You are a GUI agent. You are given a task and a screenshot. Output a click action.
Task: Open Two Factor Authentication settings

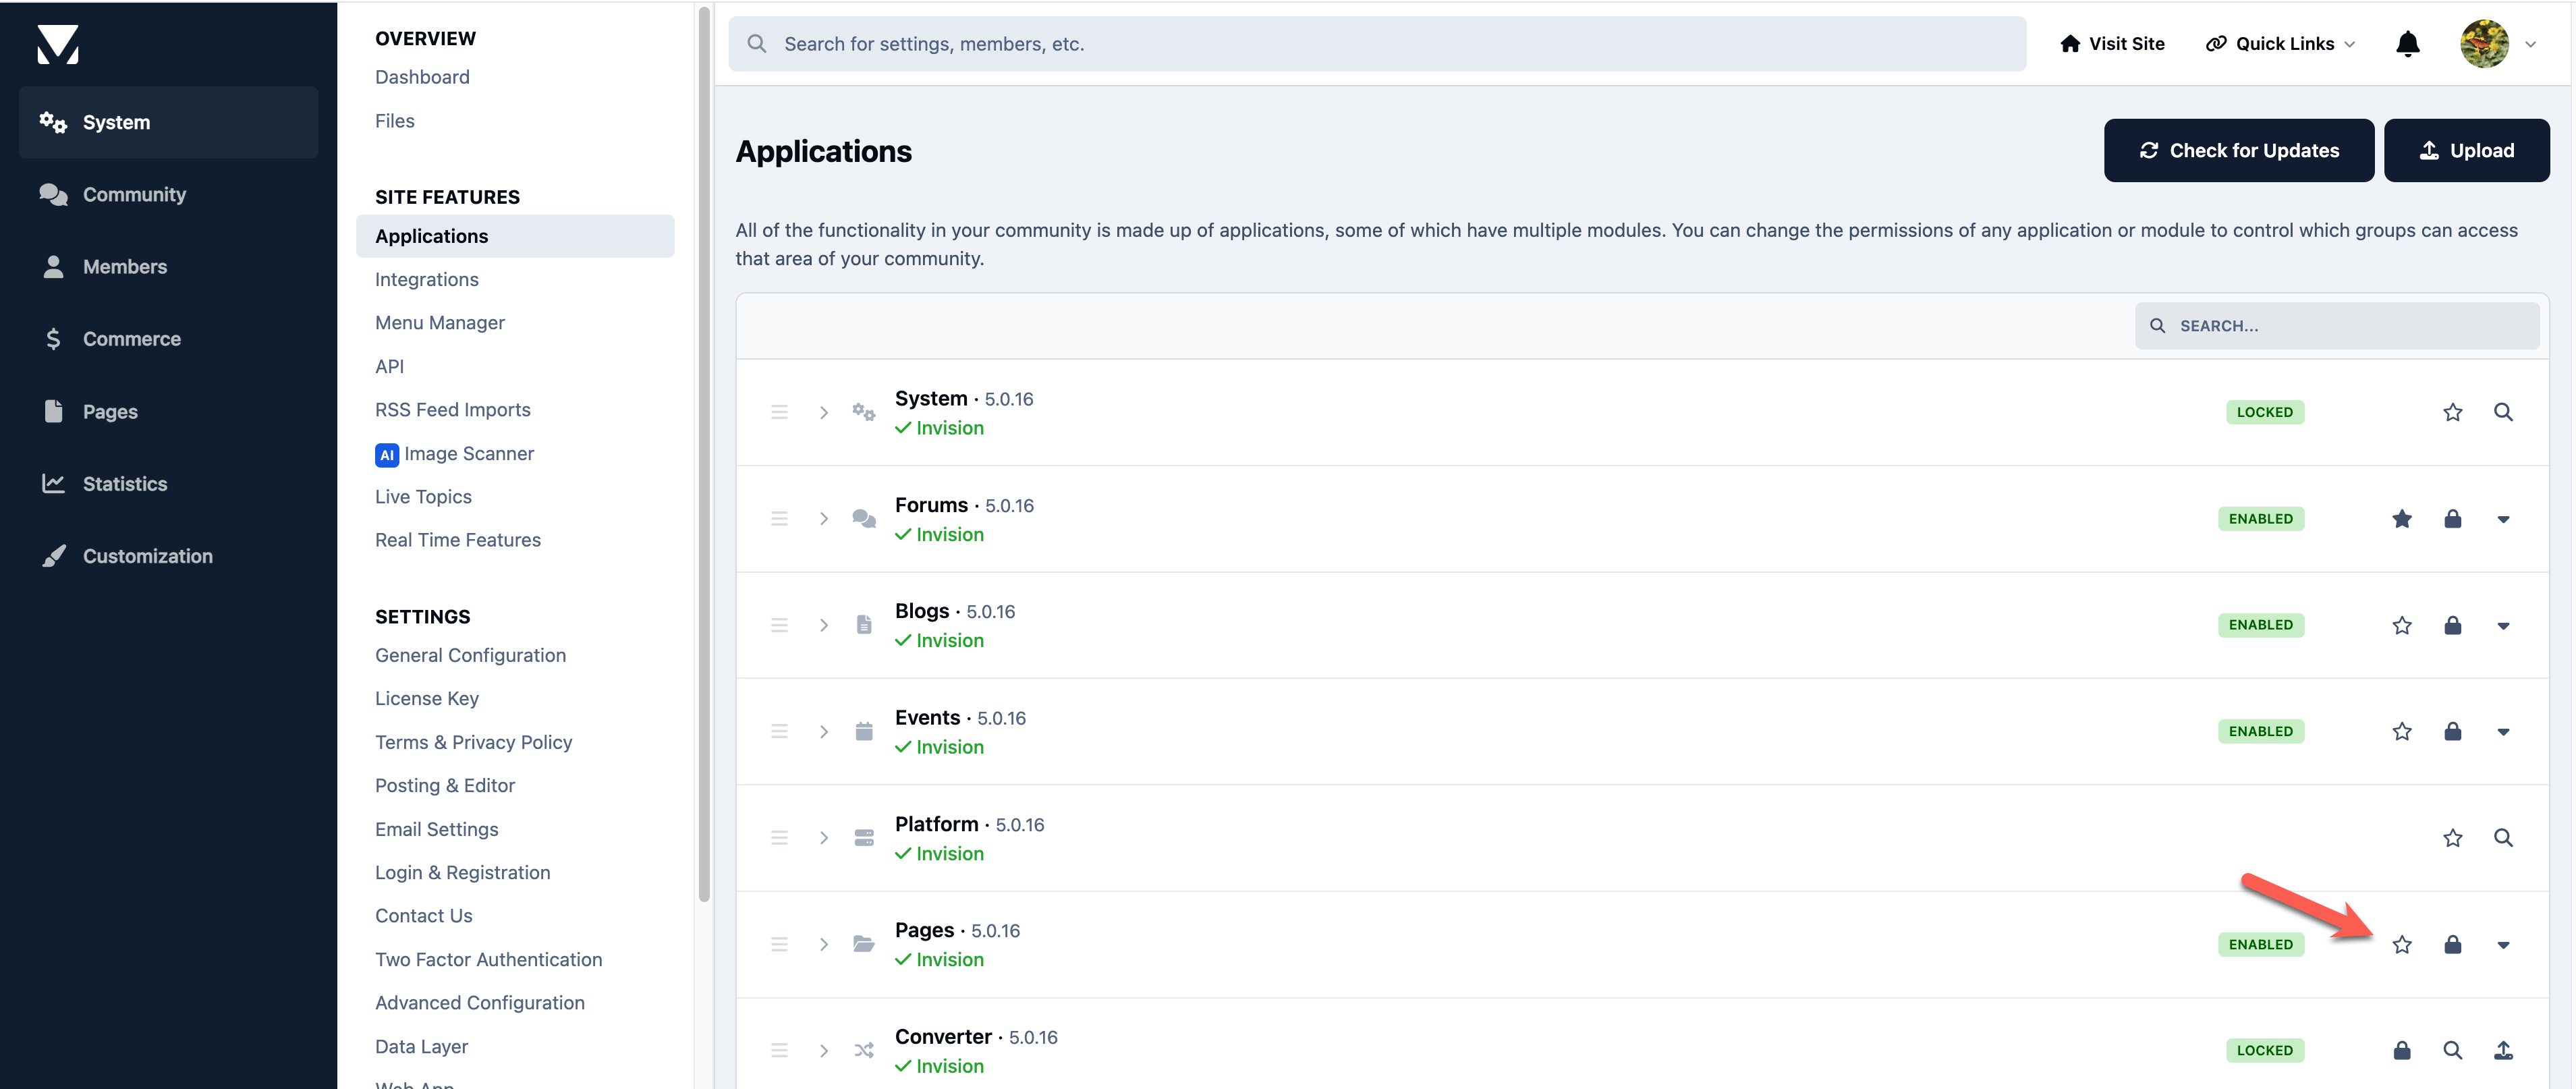pyautogui.click(x=488, y=960)
